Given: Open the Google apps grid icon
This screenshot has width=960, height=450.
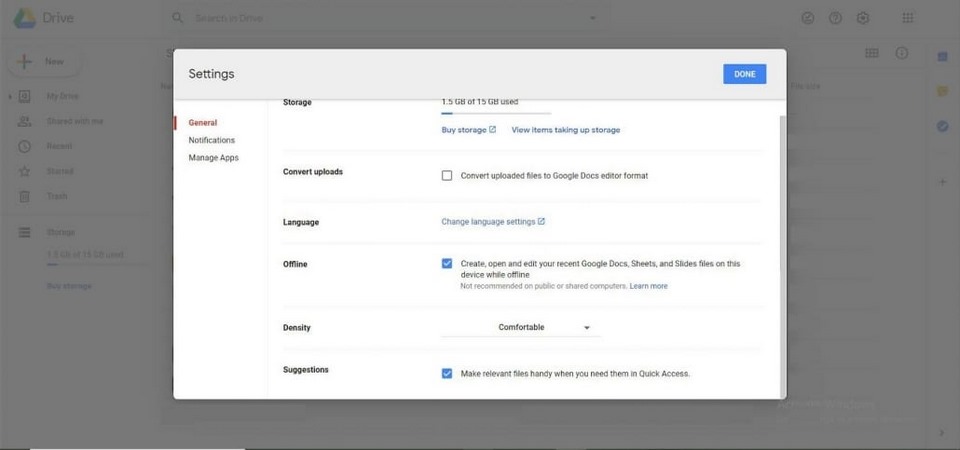Looking at the screenshot, I should tap(908, 18).
